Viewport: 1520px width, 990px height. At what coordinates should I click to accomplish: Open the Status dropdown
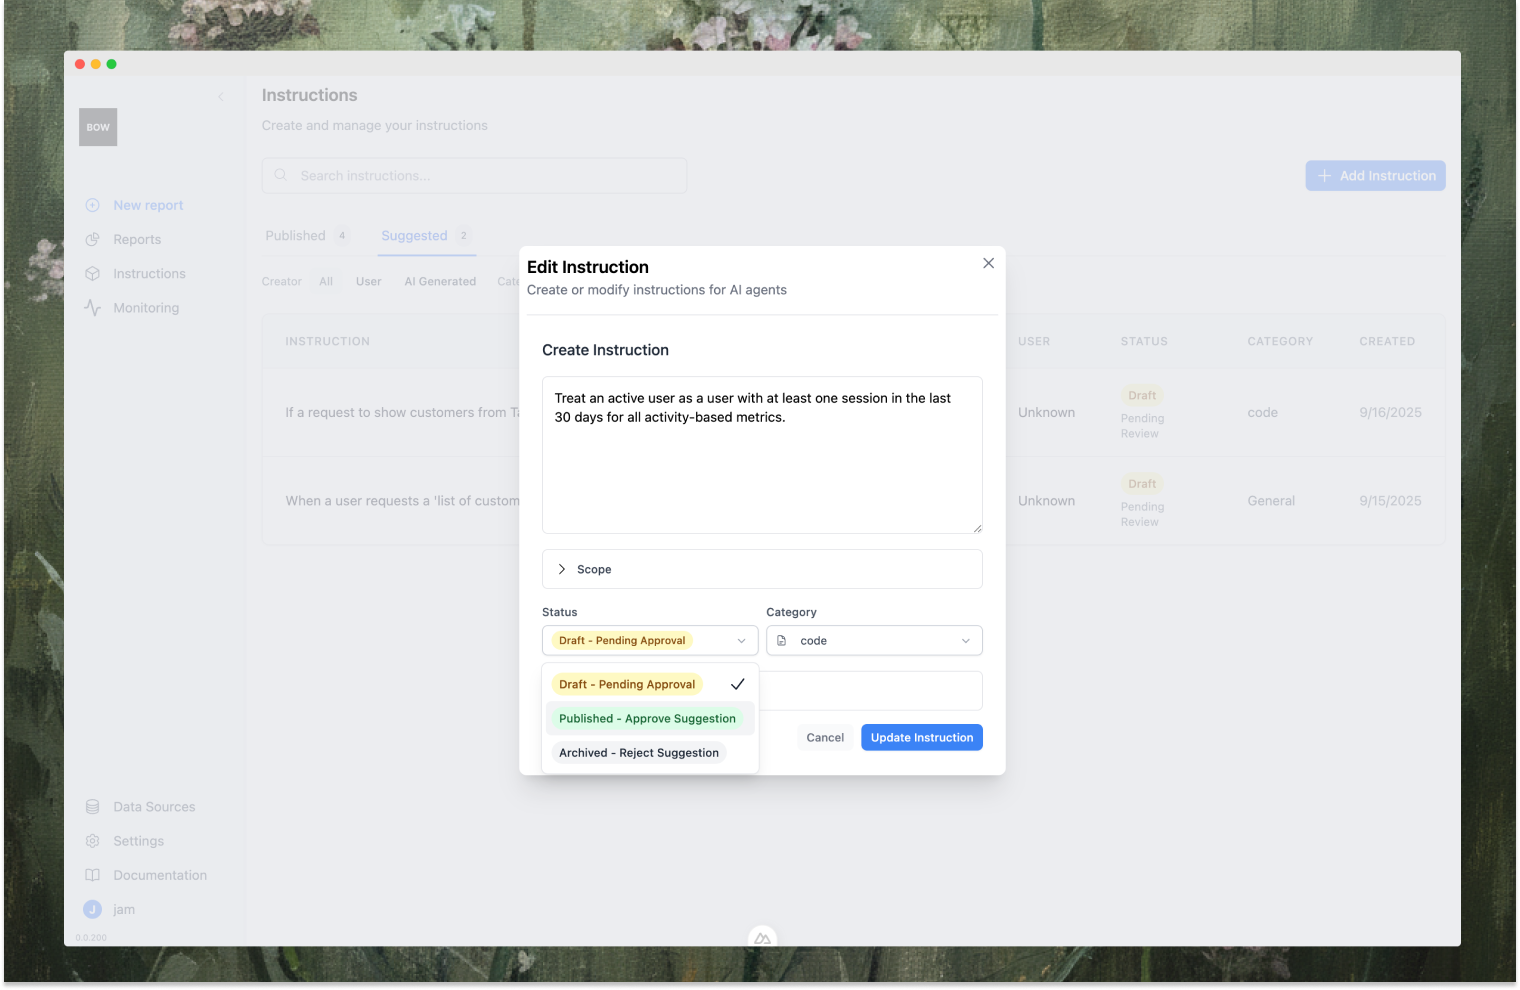click(x=649, y=640)
